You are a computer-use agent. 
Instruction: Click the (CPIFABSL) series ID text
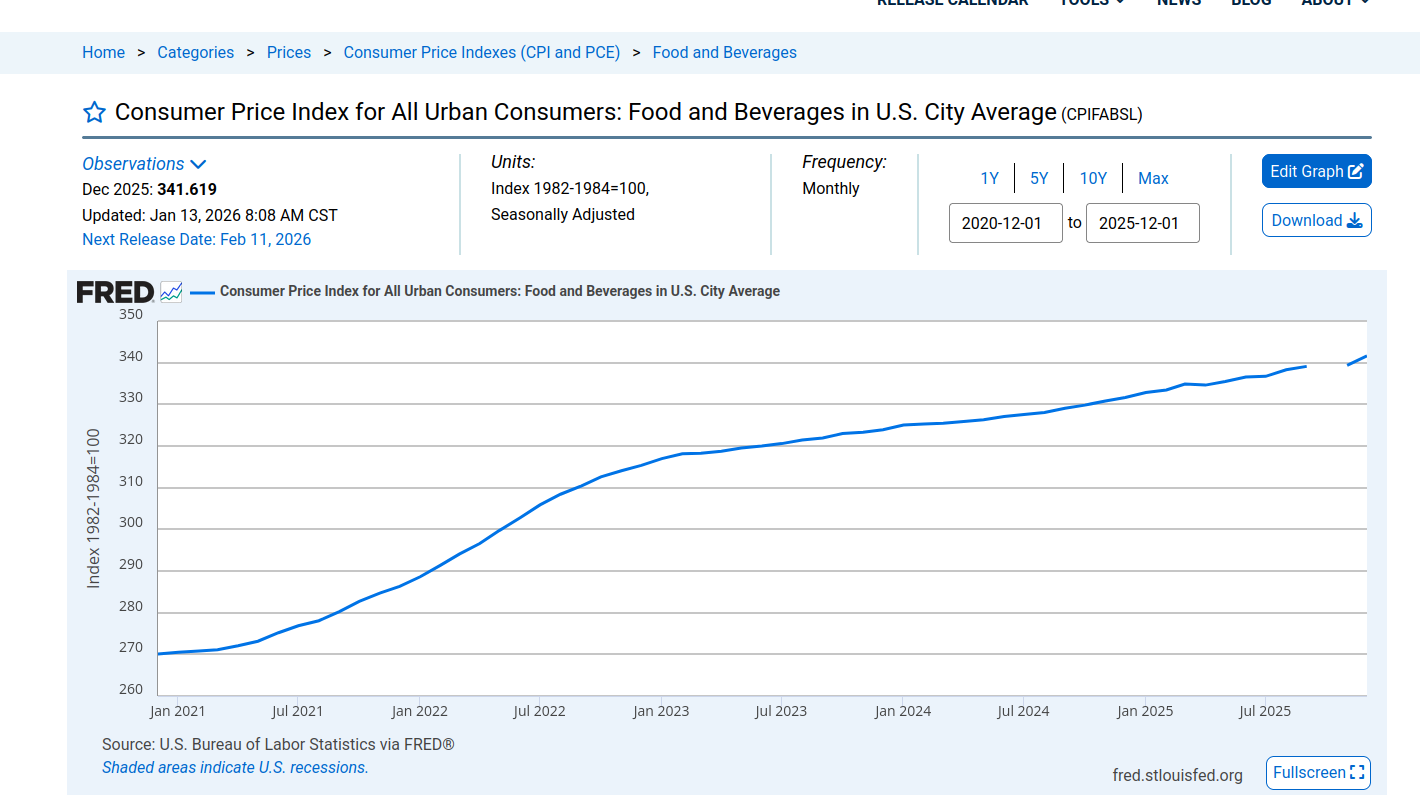pyautogui.click(x=1102, y=114)
